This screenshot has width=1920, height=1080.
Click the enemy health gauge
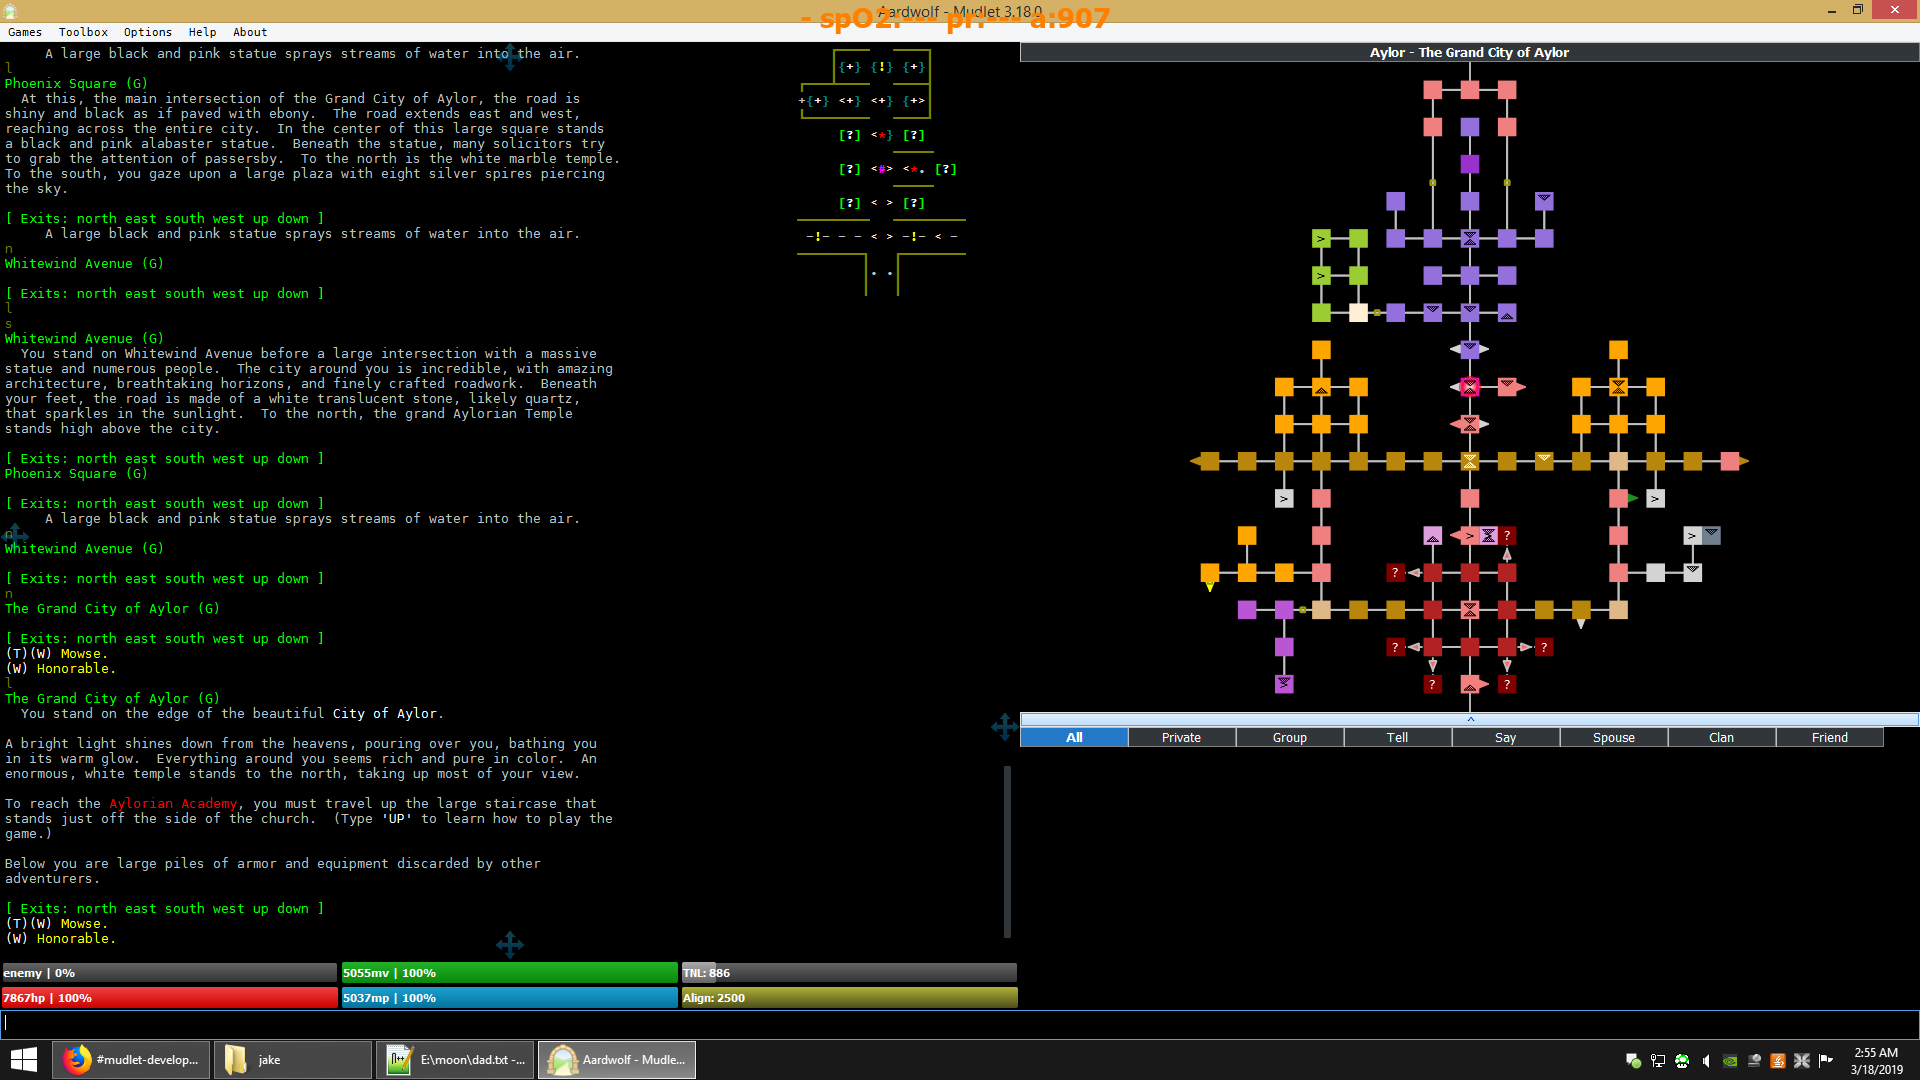coord(169,973)
